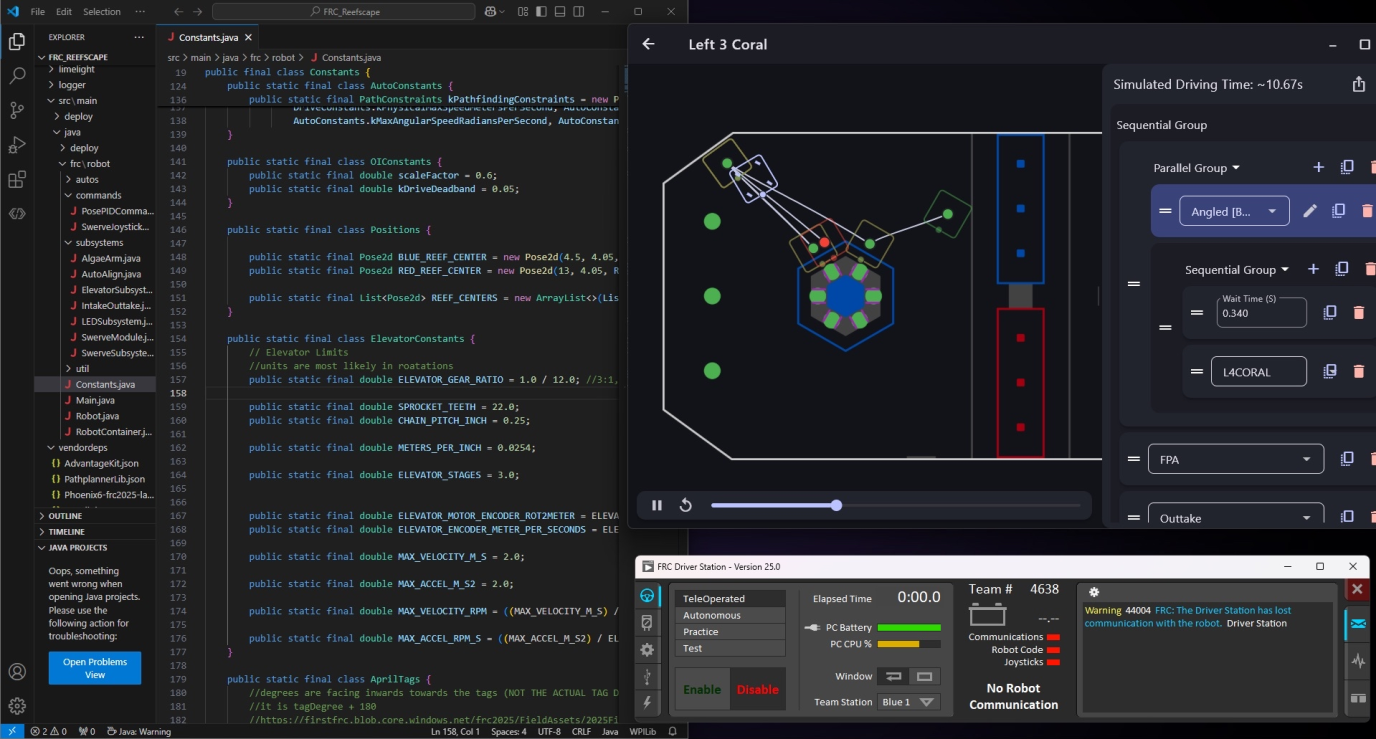Open the Selection menu in VS Code
This screenshot has width=1376, height=739.
[101, 12]
